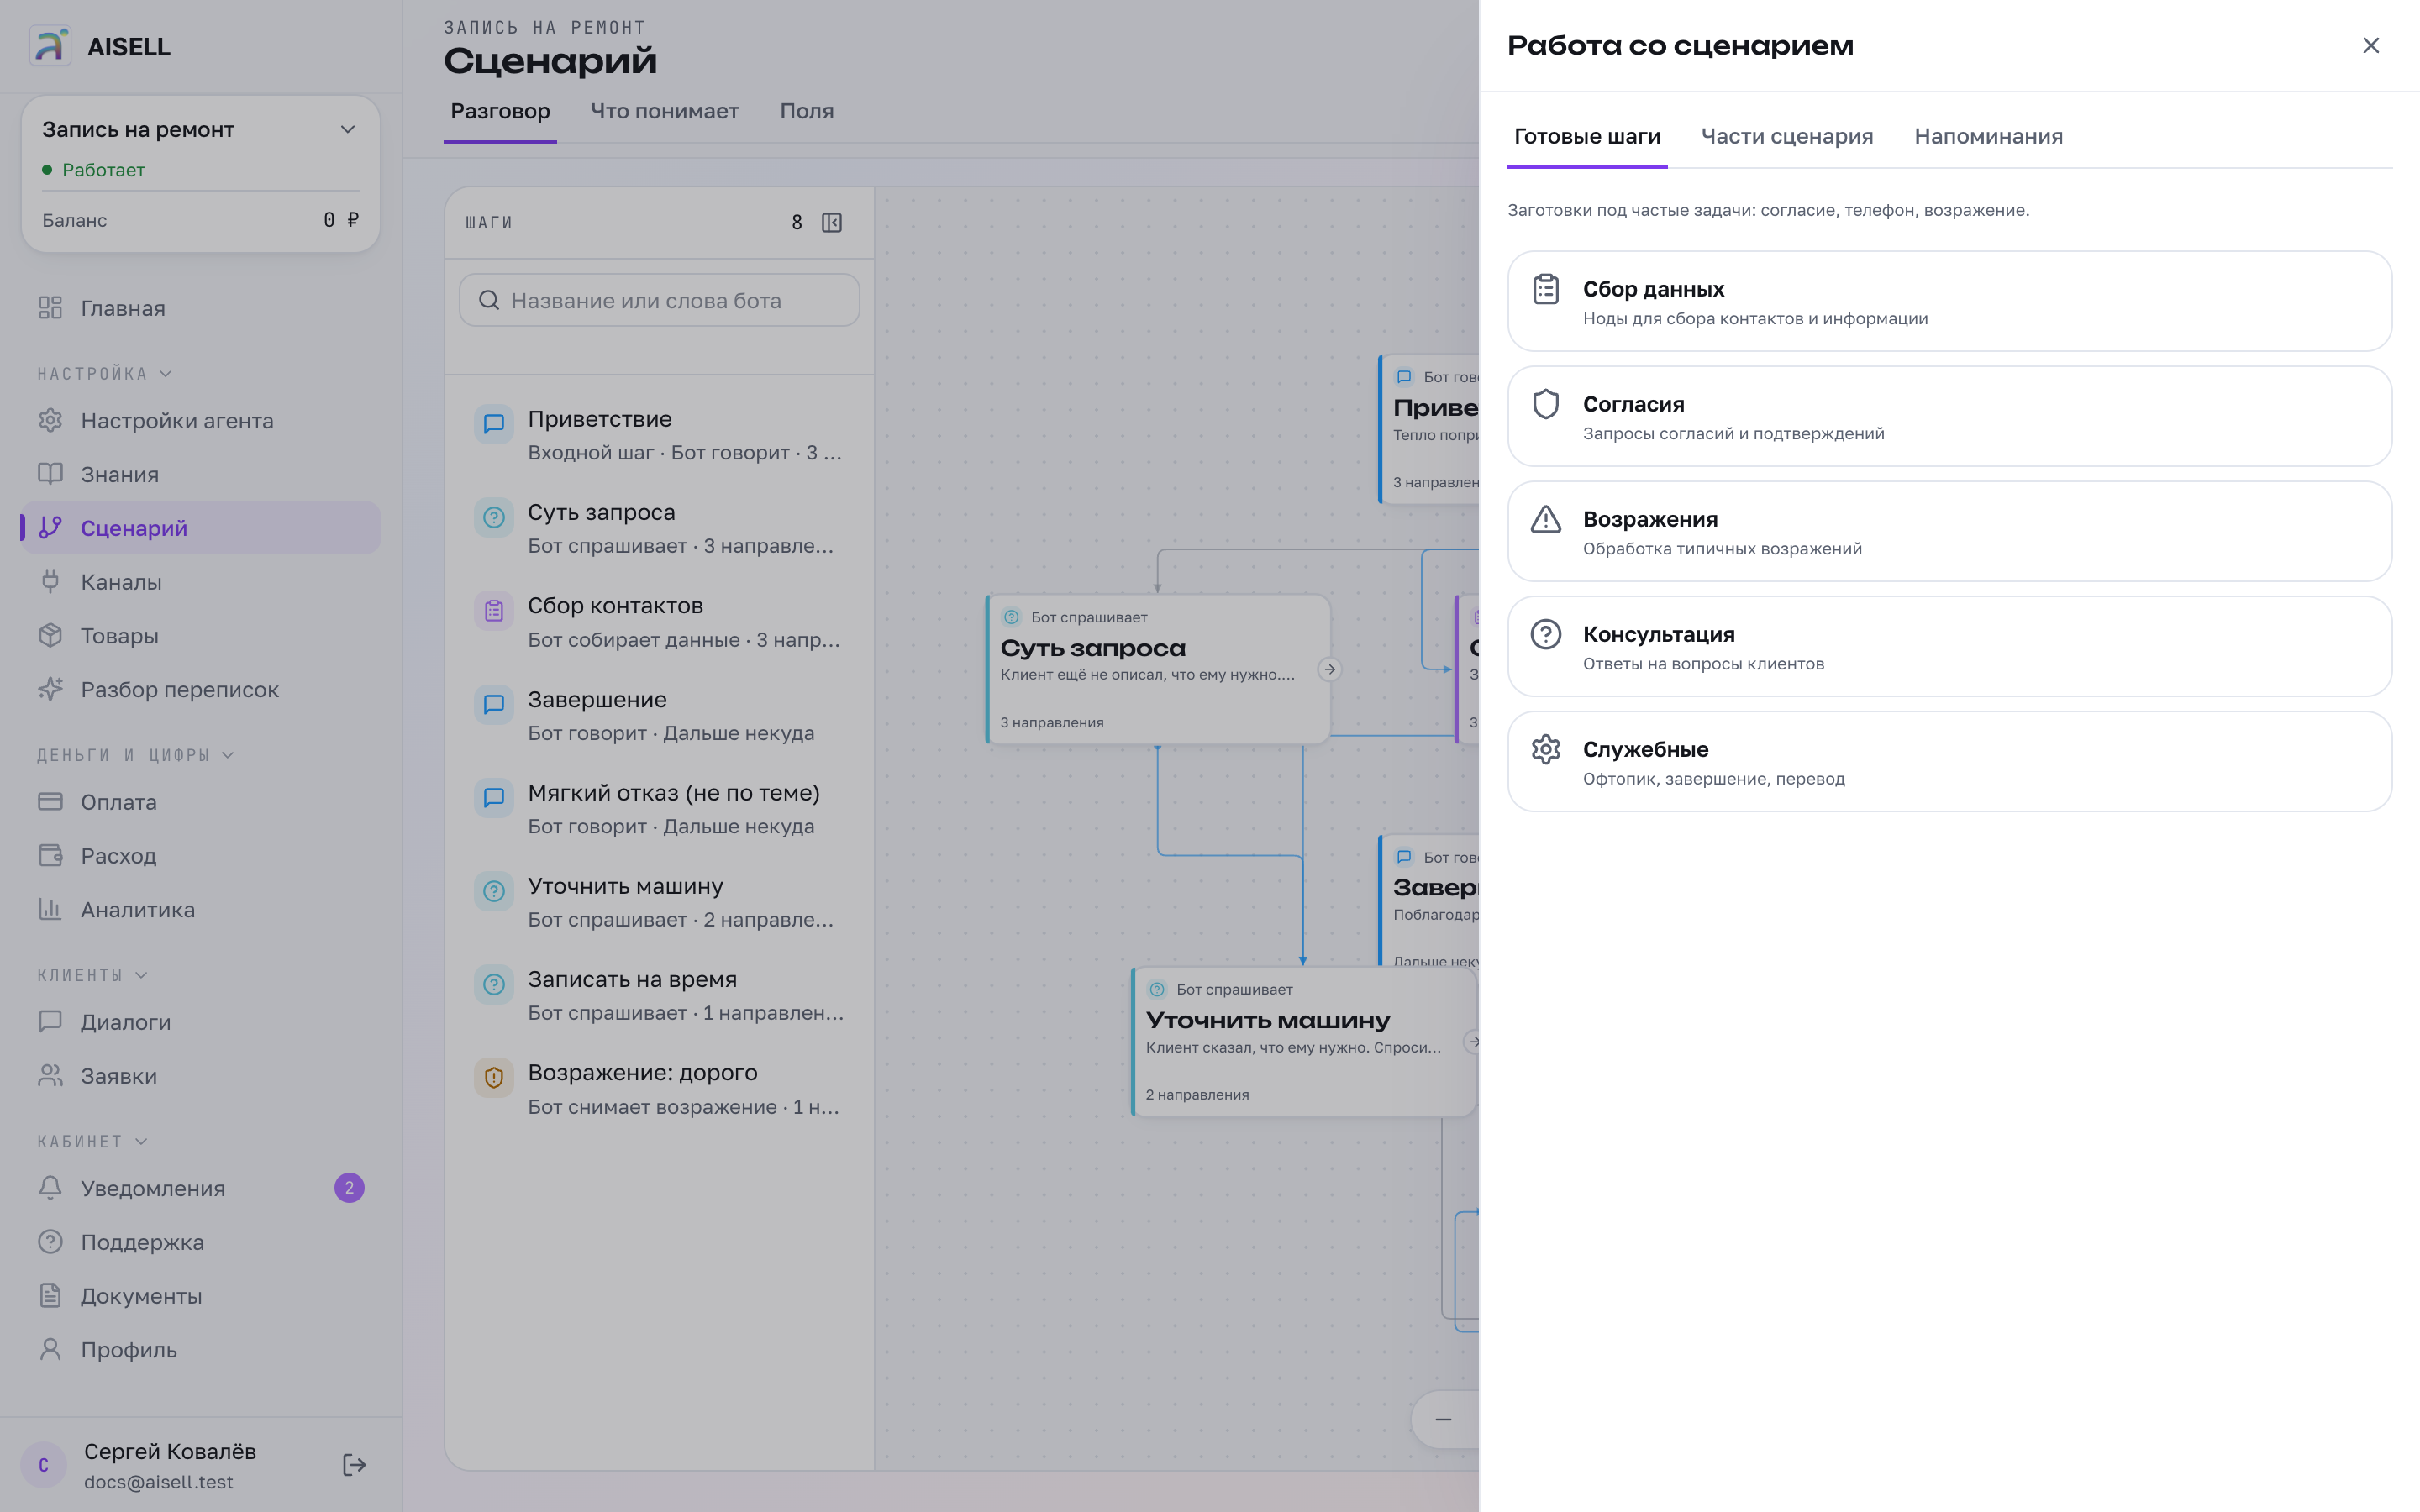This screenshot has width=2420, height=1512.
Task: Open the Главная dashboard icon
Action: (50, 308)
